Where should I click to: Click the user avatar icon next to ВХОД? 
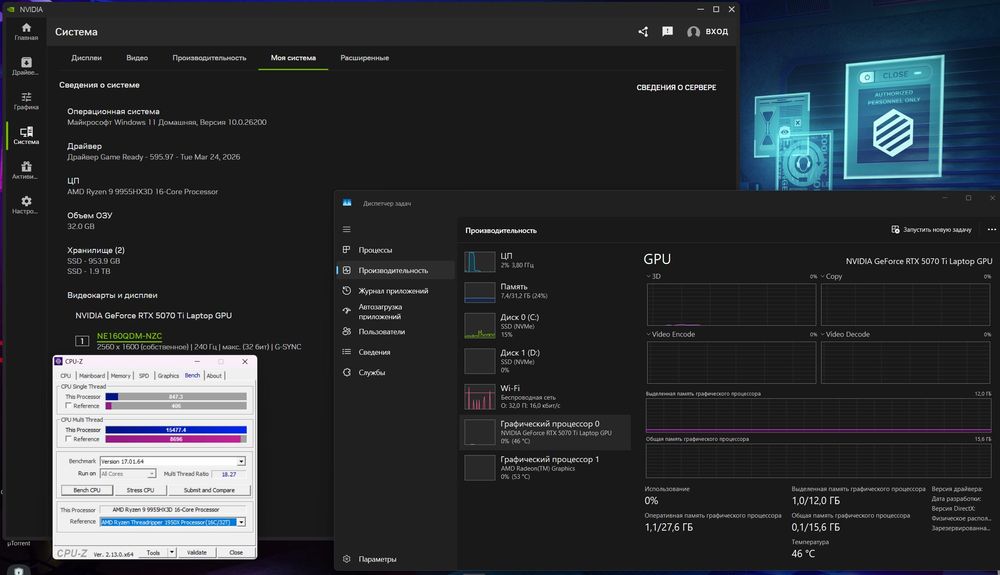click(693, 32)
